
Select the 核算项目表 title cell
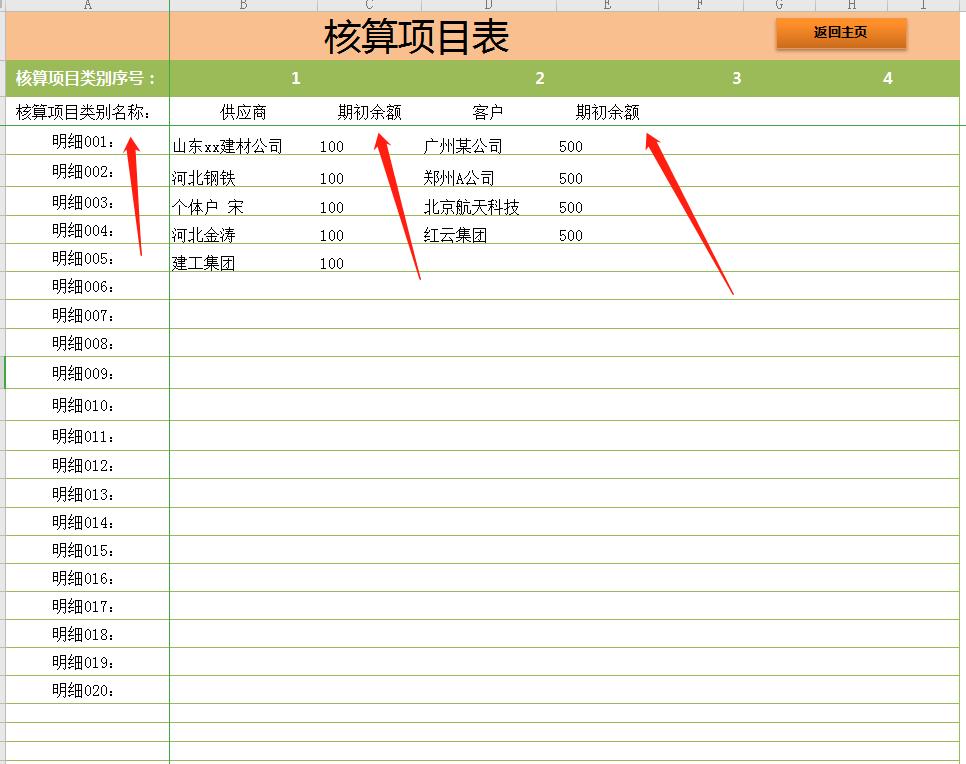click(416, 37)
